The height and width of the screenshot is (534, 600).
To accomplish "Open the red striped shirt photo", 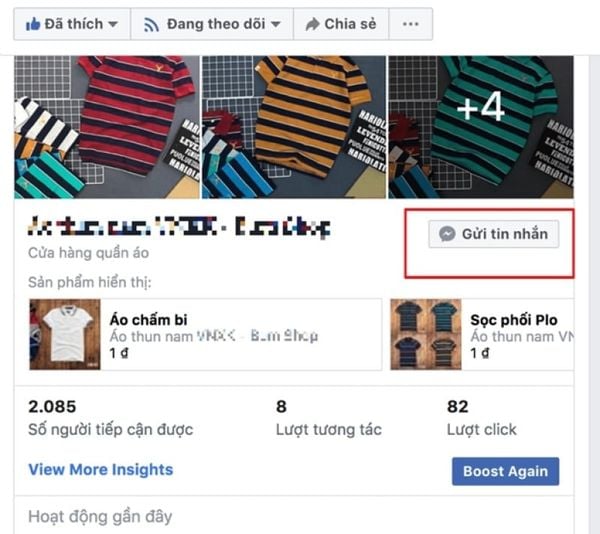I will pyautogui.click(x=107, y=127).
